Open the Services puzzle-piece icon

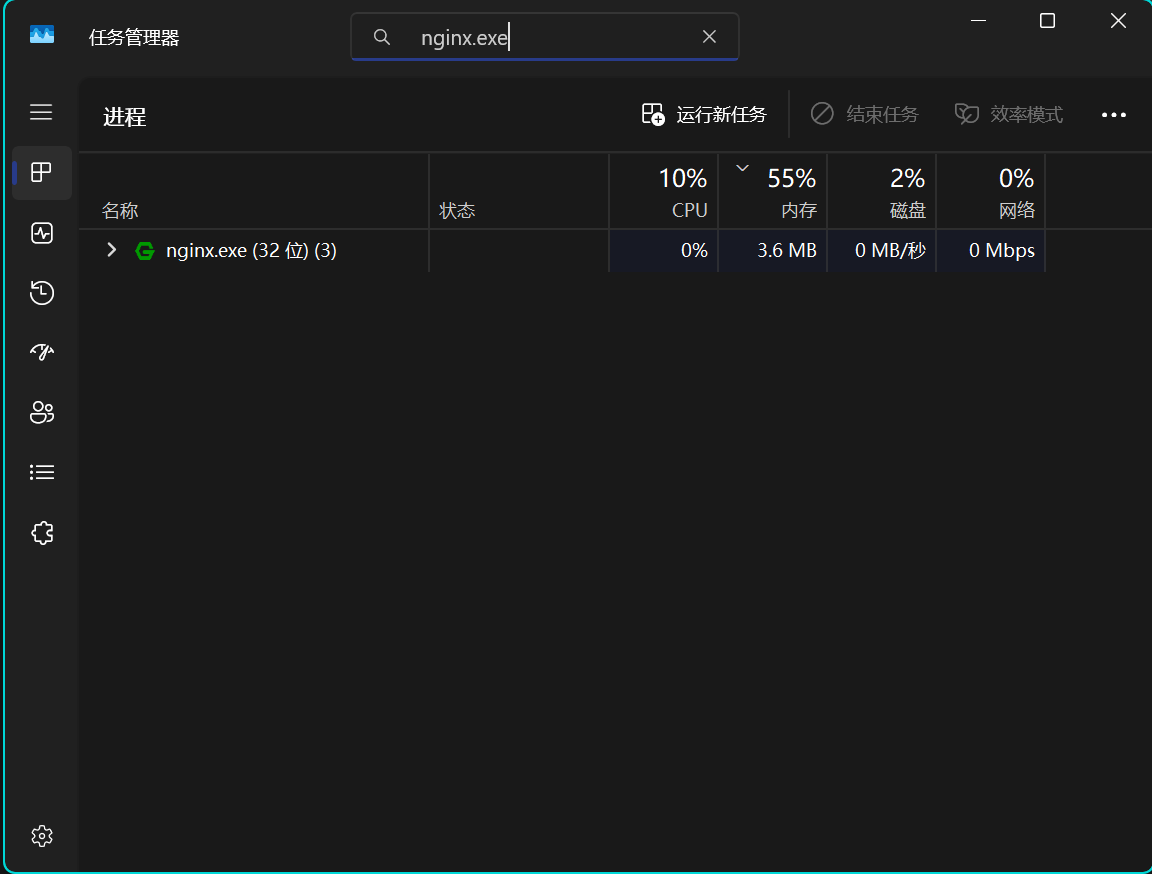(x=41, y=533)
